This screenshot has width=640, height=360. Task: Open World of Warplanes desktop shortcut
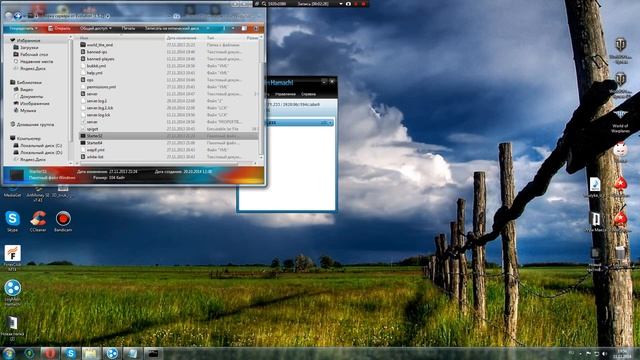coord(620,122)
